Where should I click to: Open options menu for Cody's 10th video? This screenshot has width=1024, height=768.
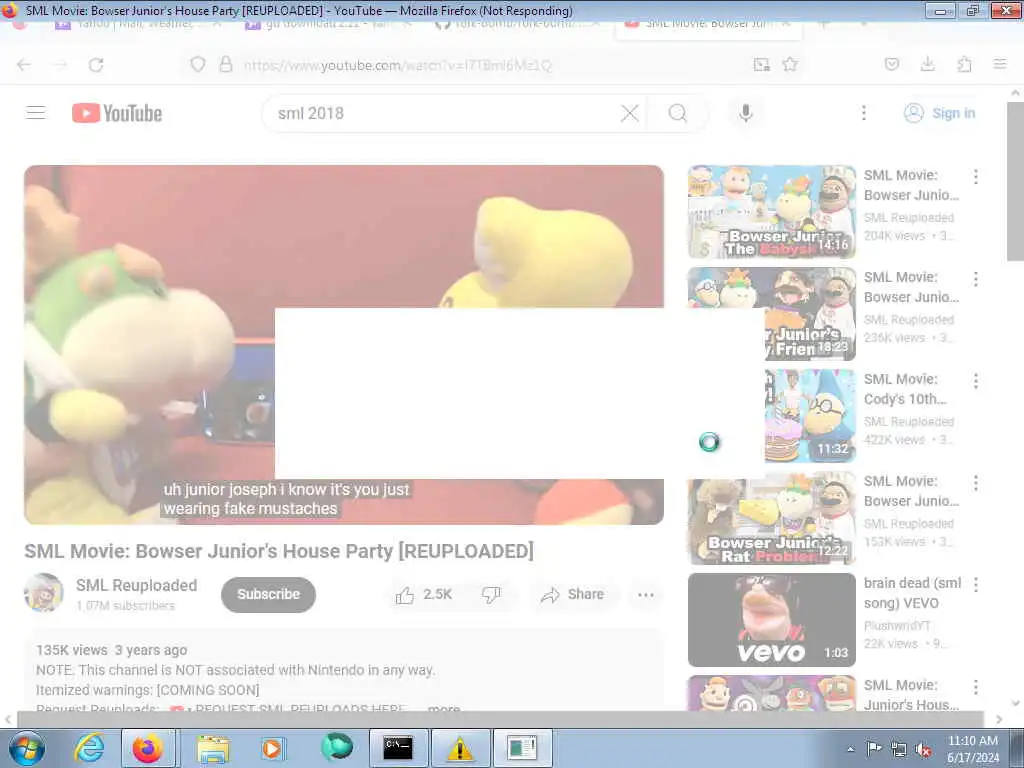click(x=976, y=381)
